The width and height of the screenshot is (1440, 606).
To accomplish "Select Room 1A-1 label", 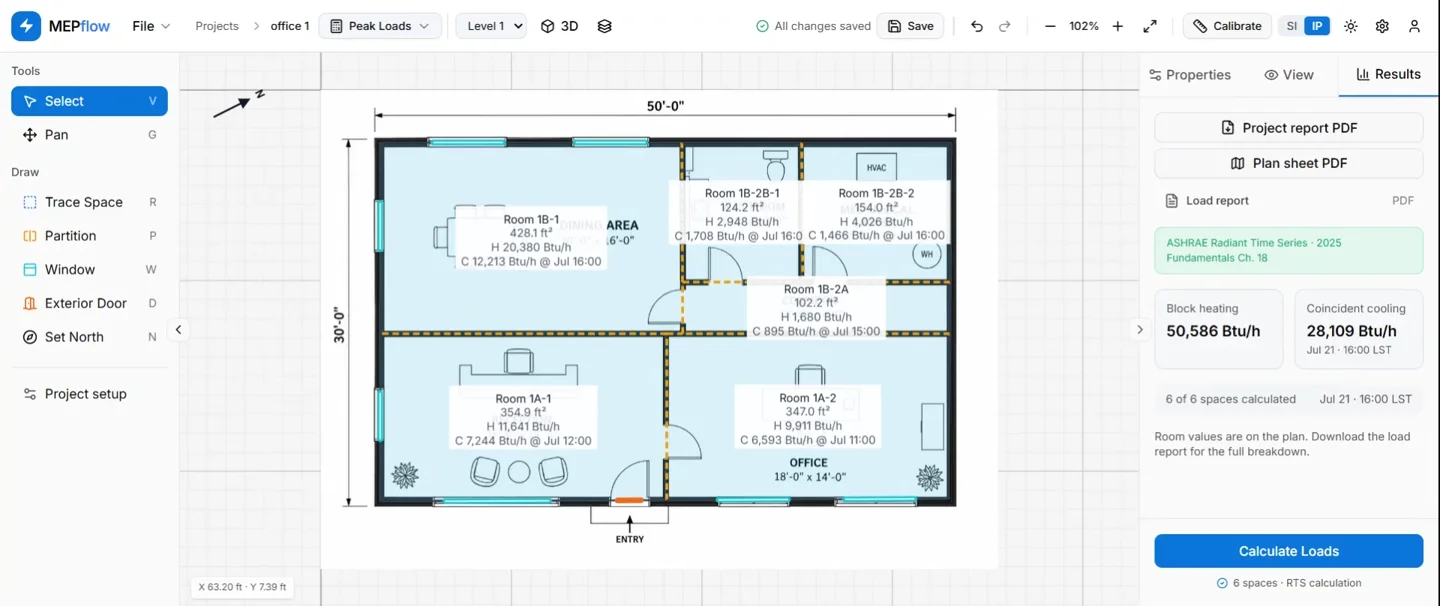I will pyautogui.click(x=523, y=420).
